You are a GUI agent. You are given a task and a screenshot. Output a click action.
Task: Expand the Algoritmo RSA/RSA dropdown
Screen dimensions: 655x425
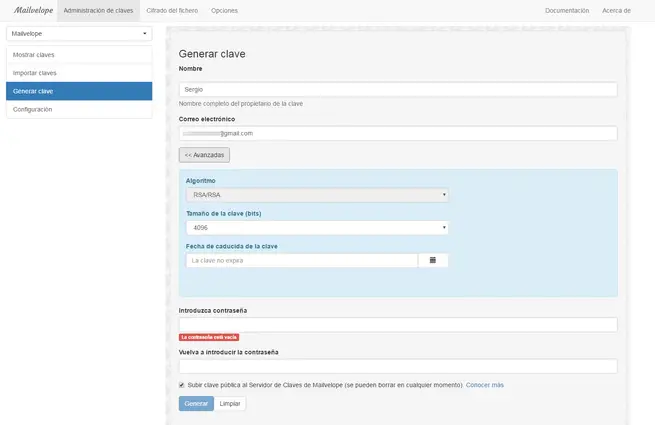coord(317,195)
